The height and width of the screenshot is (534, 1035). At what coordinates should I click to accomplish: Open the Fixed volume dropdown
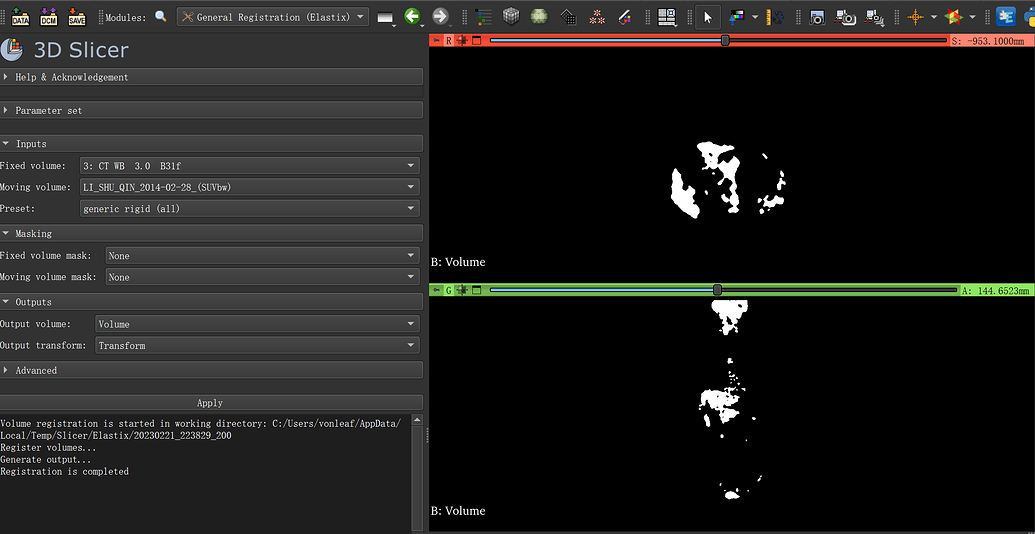(x=249, y=166)
